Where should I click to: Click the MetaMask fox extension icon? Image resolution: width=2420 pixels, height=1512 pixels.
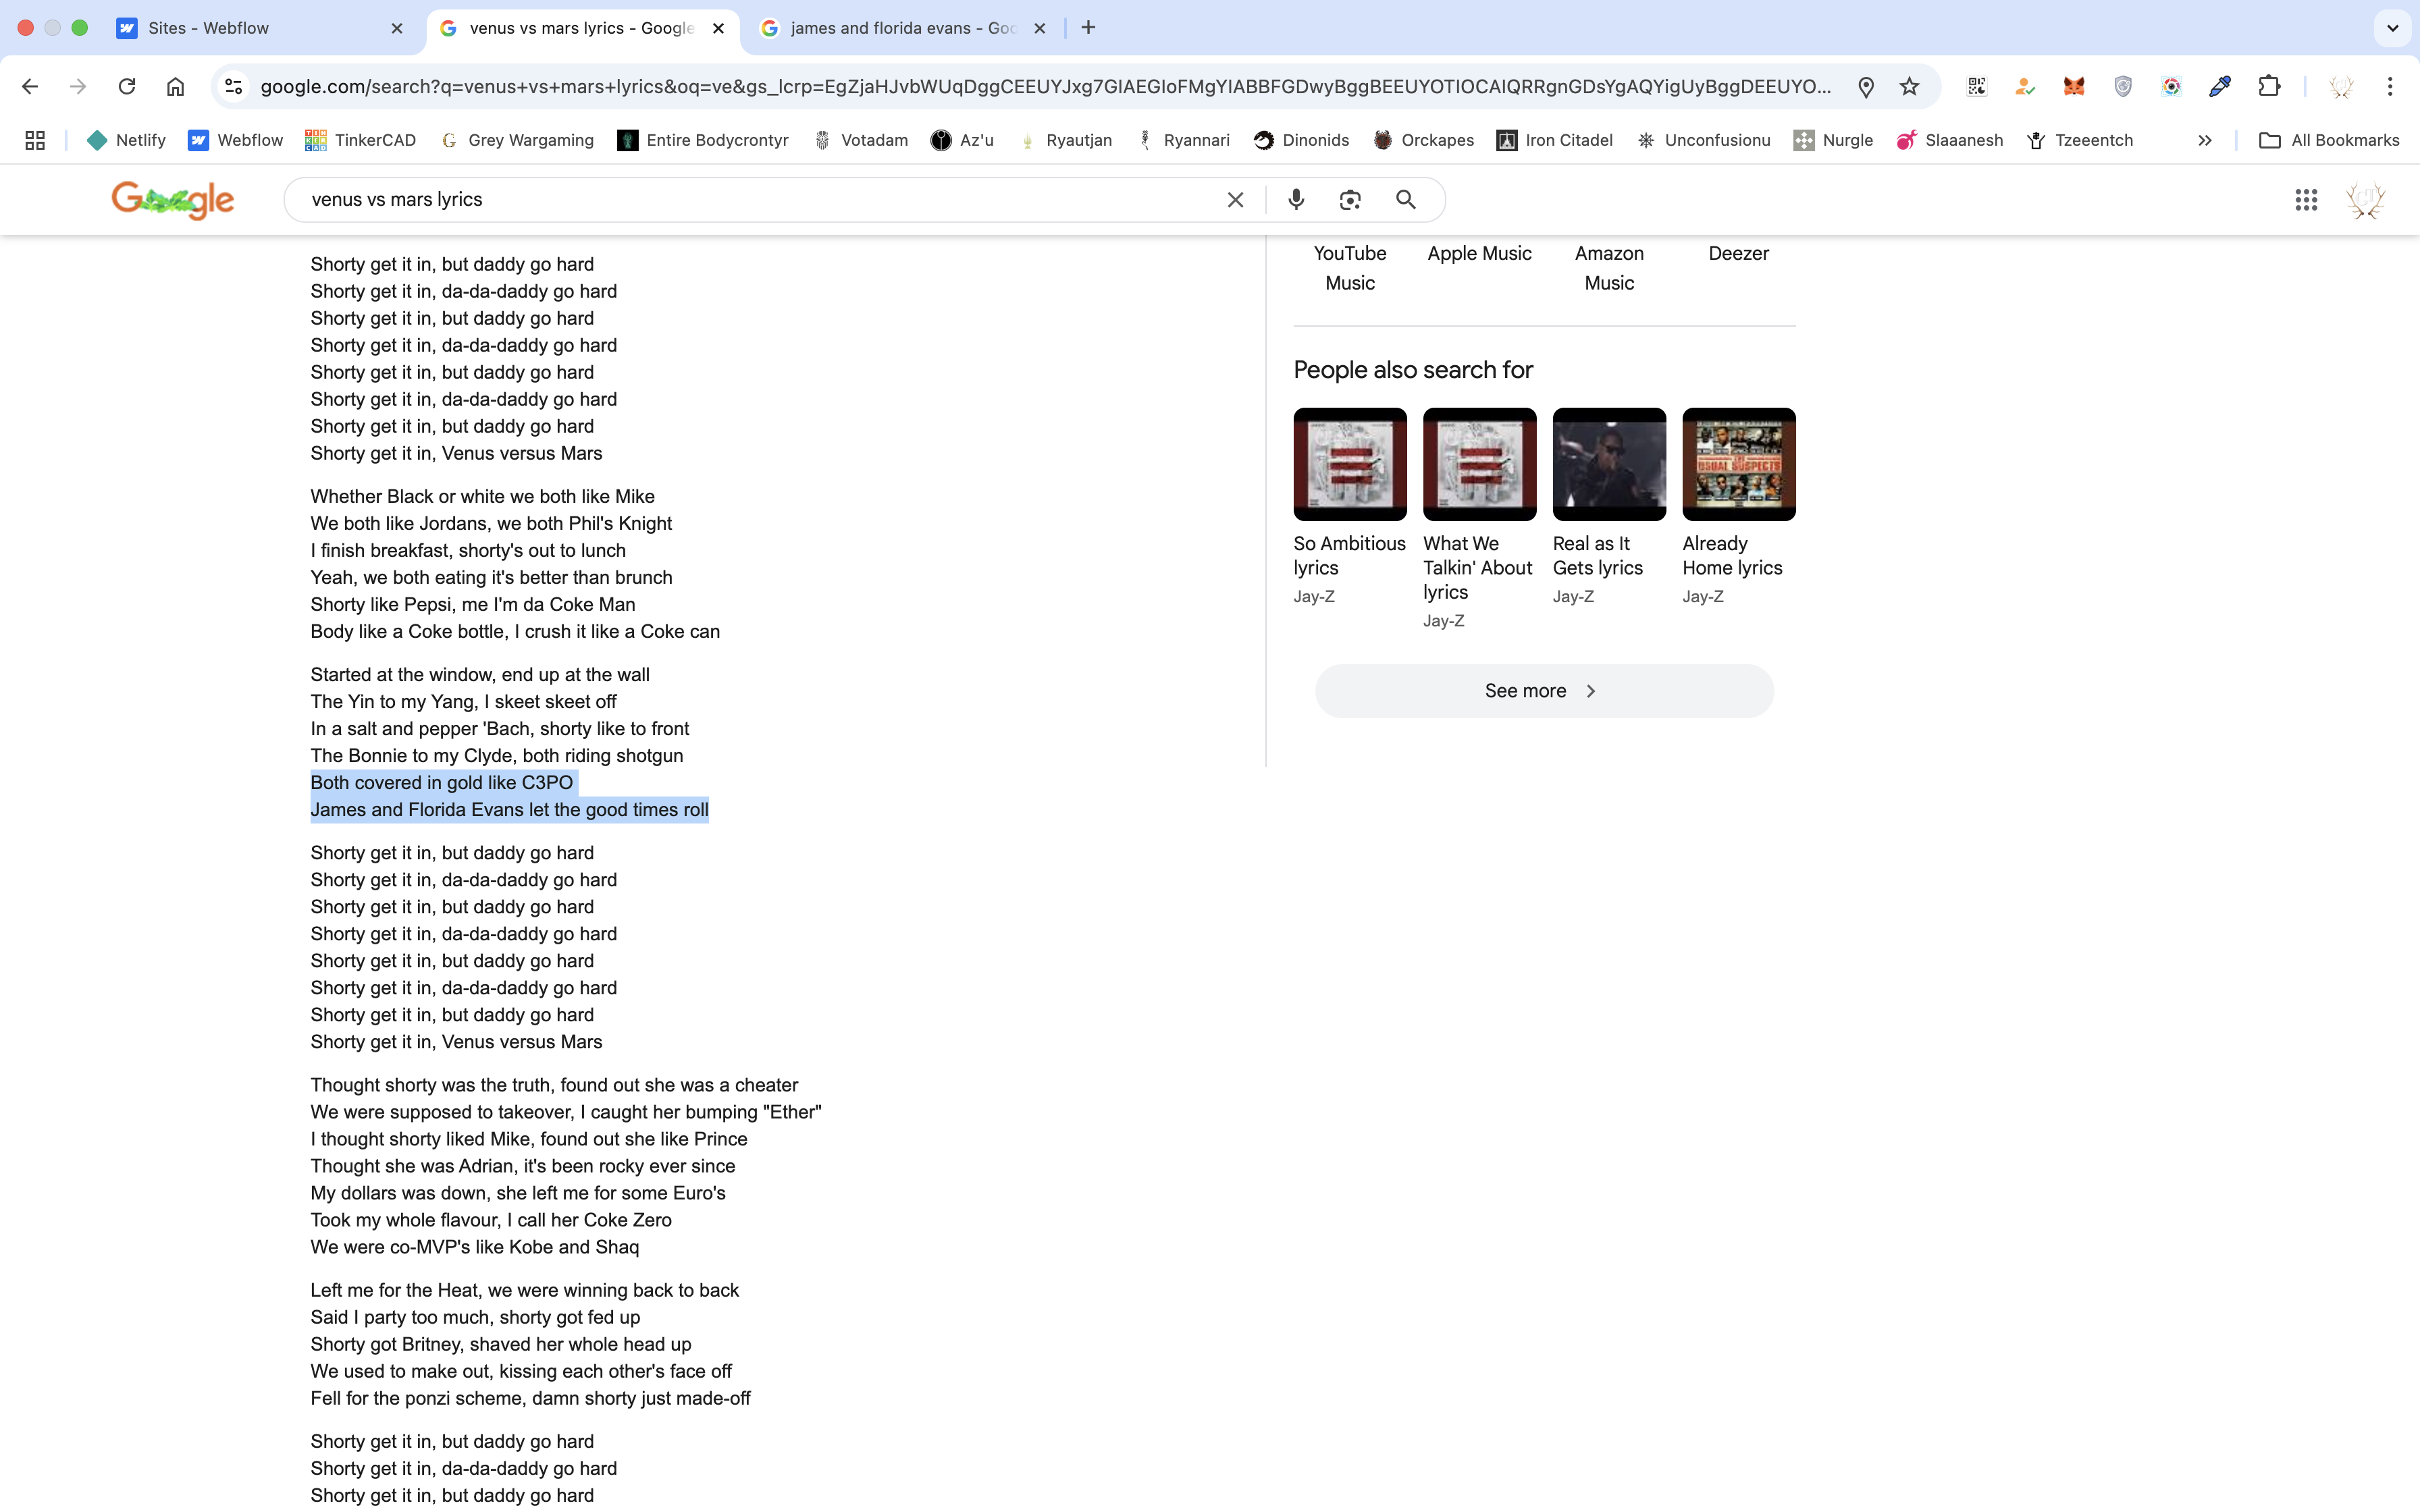(x=2074, y=87)
